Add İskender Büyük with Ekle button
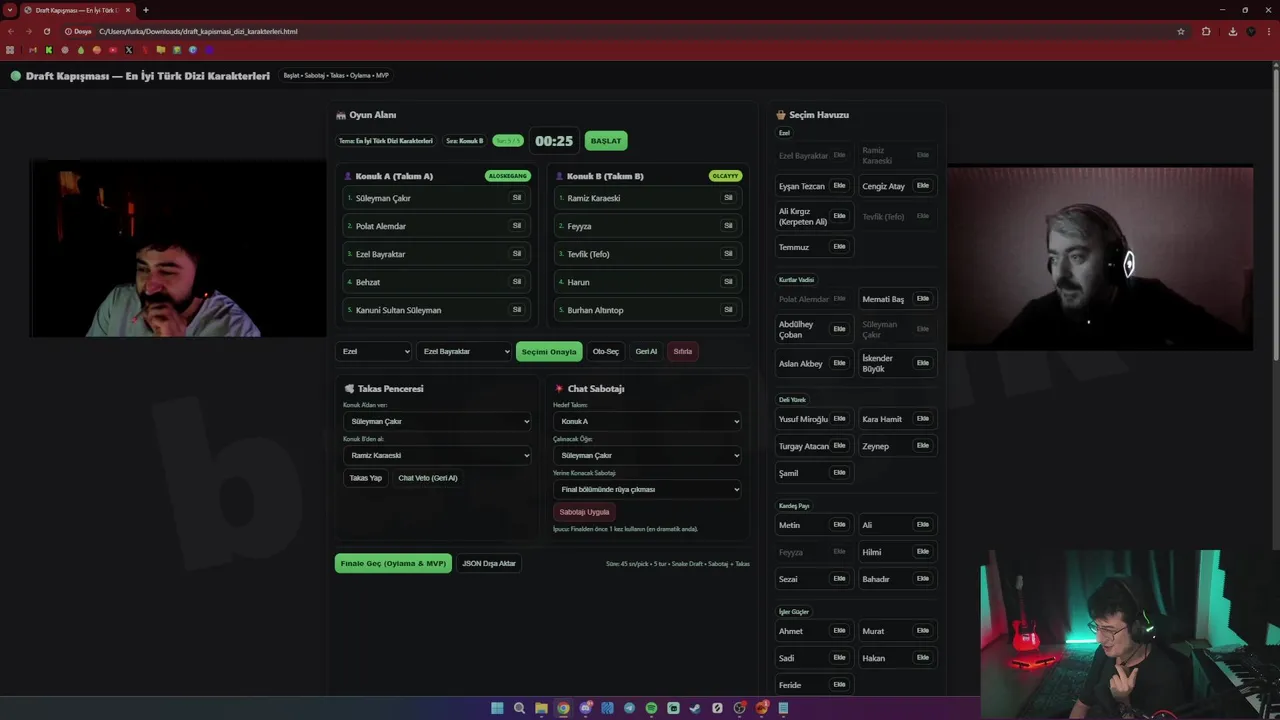 923,363
